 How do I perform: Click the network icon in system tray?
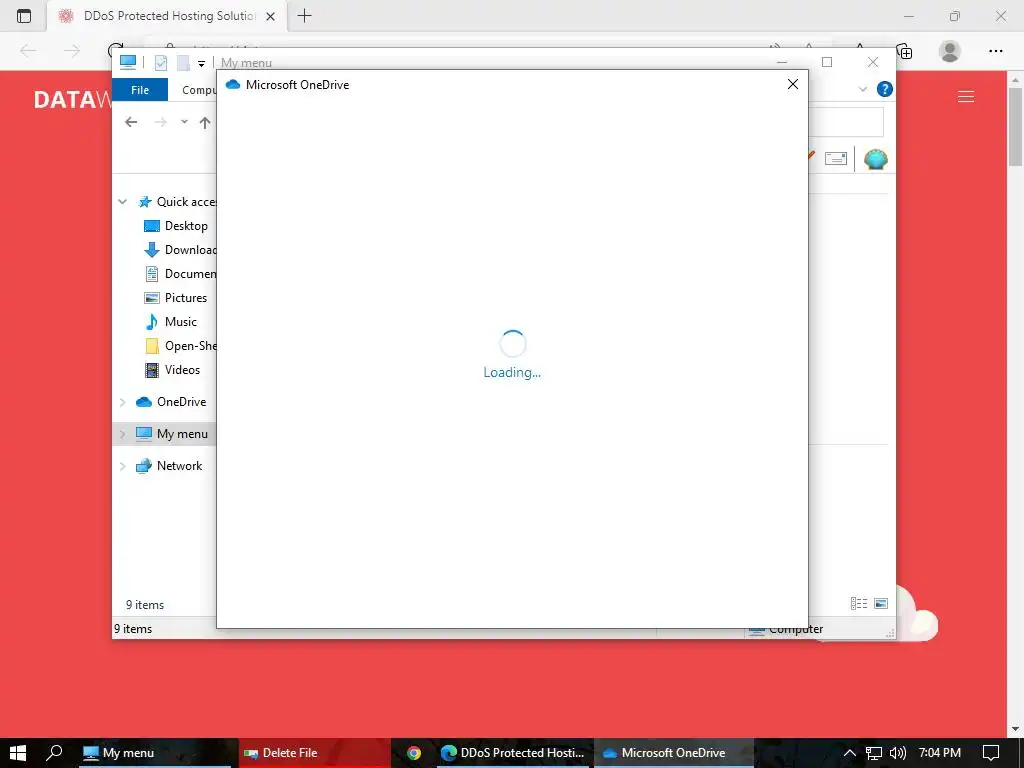point(874,753)
